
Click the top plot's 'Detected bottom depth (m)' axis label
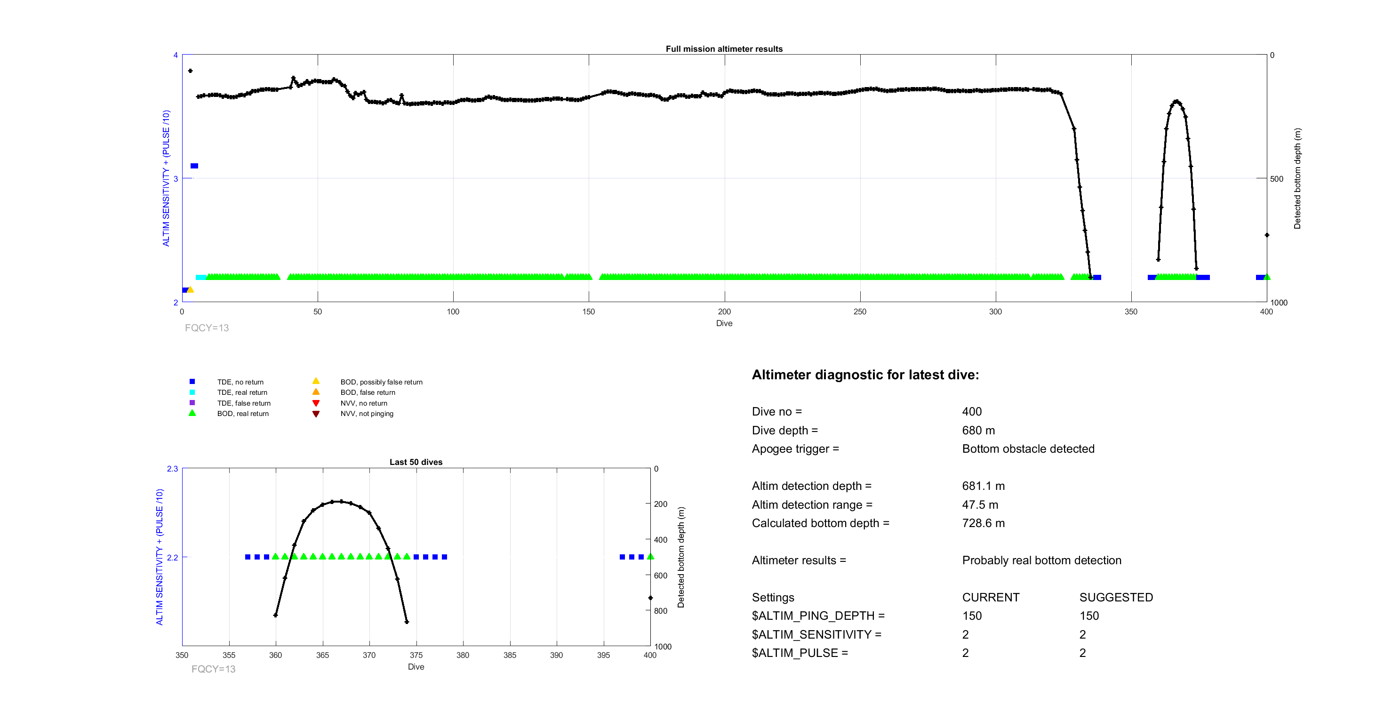(1298, 179)
